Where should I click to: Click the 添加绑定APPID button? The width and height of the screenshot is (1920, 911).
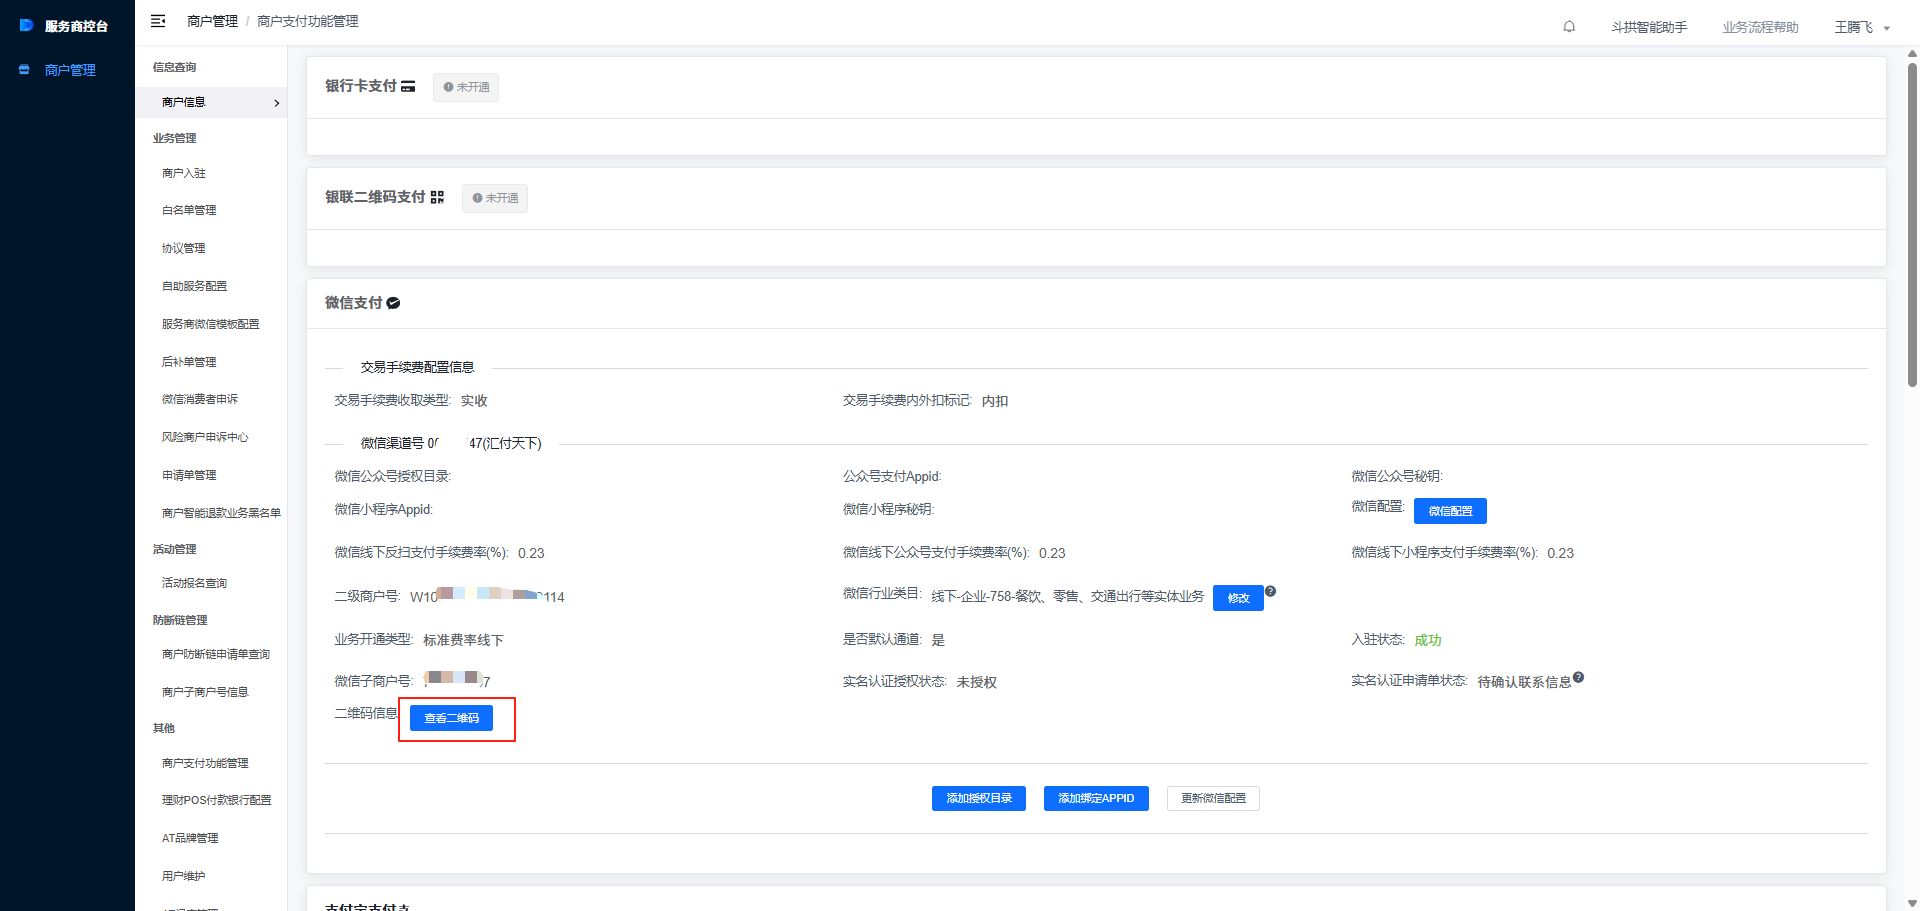[x=1096, y=798]
